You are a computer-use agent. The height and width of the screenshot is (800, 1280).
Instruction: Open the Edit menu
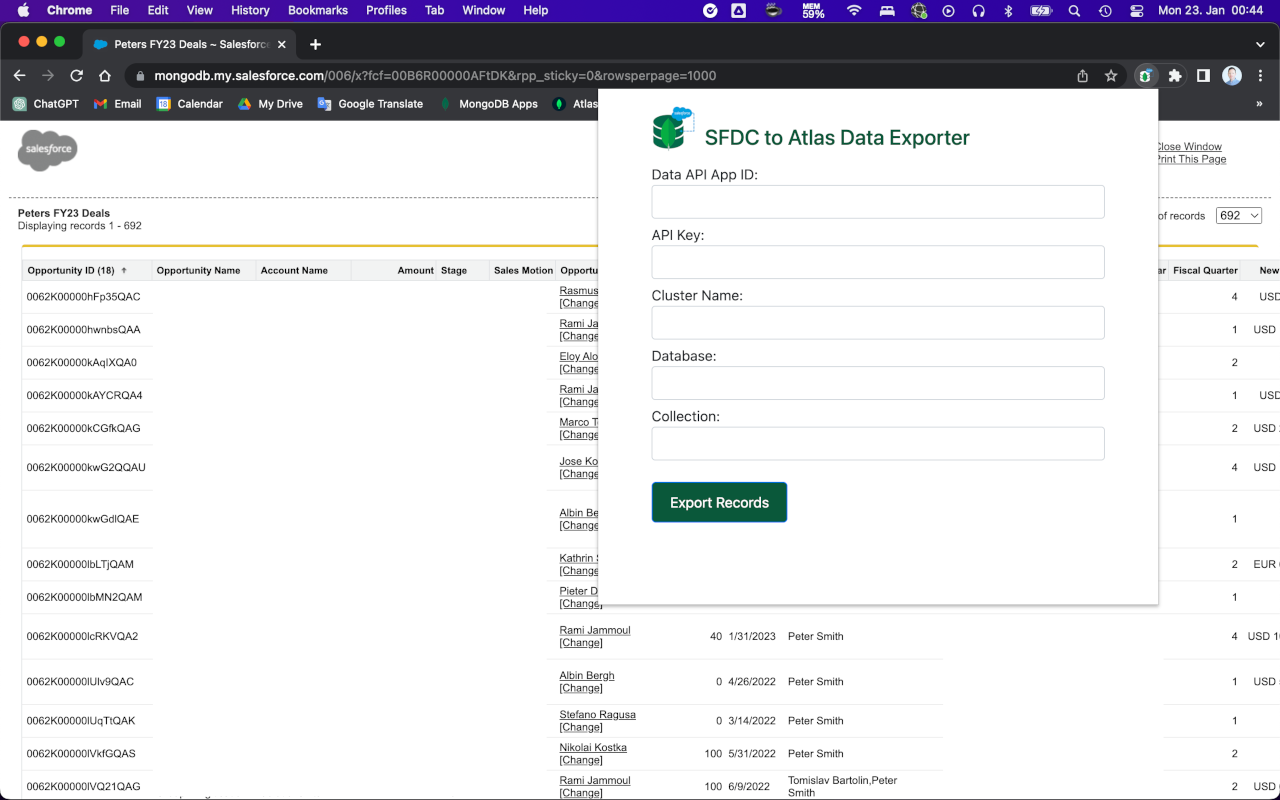click(158, 10)
